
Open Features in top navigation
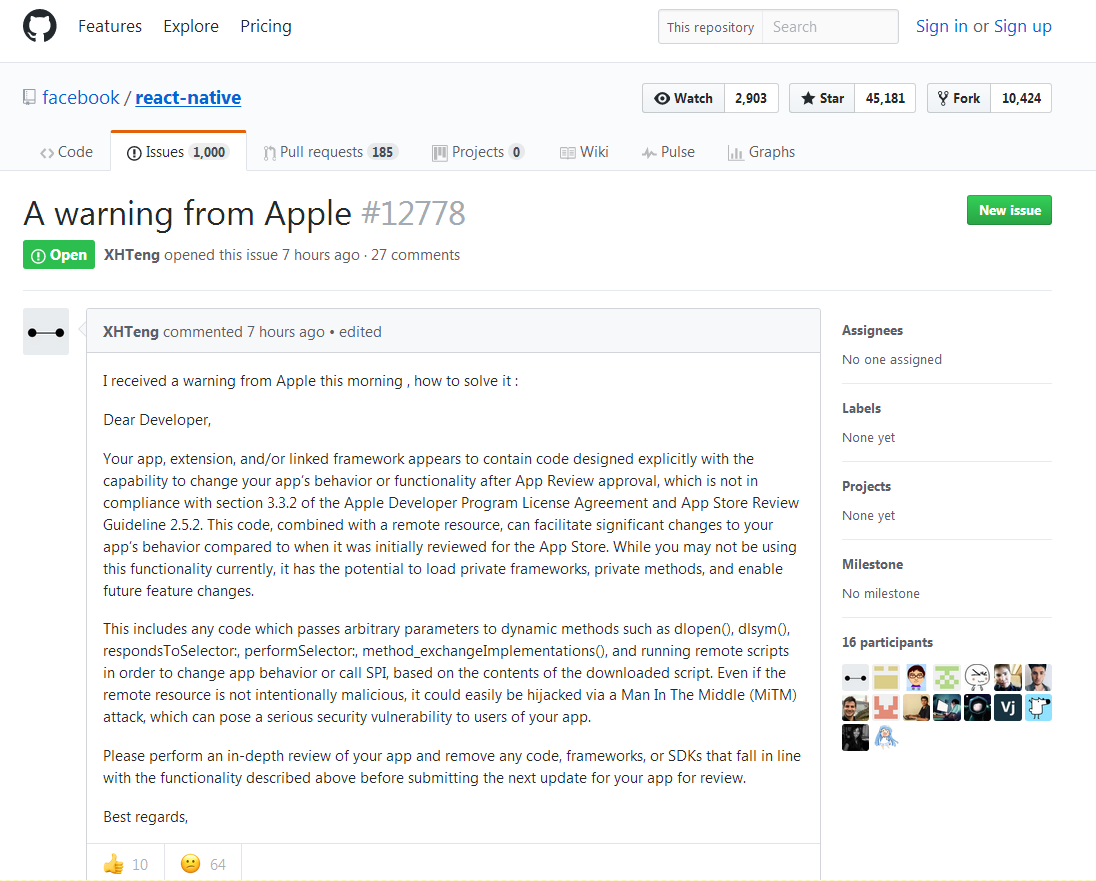110,27
